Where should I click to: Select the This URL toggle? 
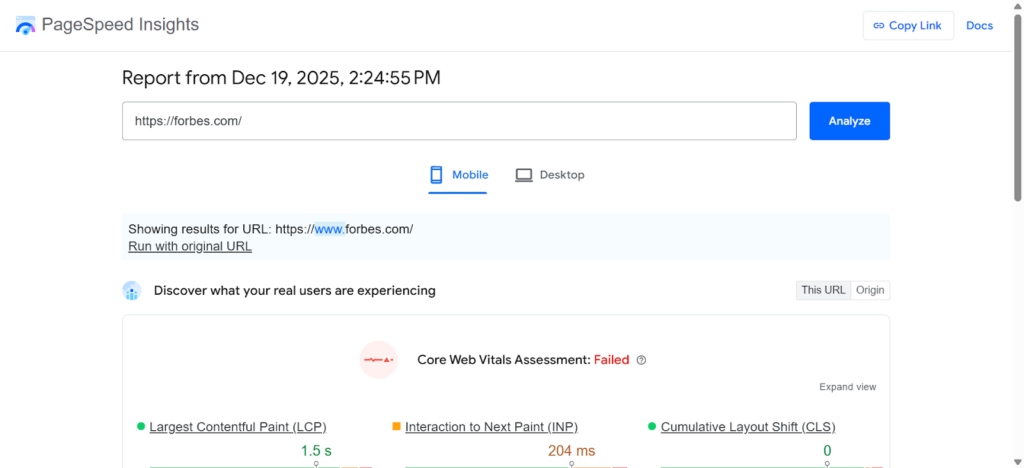(x=824, y=290)
